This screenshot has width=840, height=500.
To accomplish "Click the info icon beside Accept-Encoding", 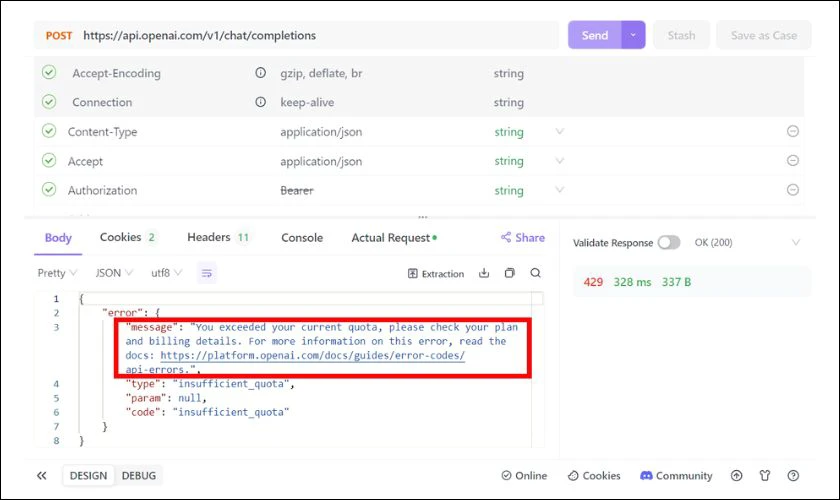I will coord(260,72).
